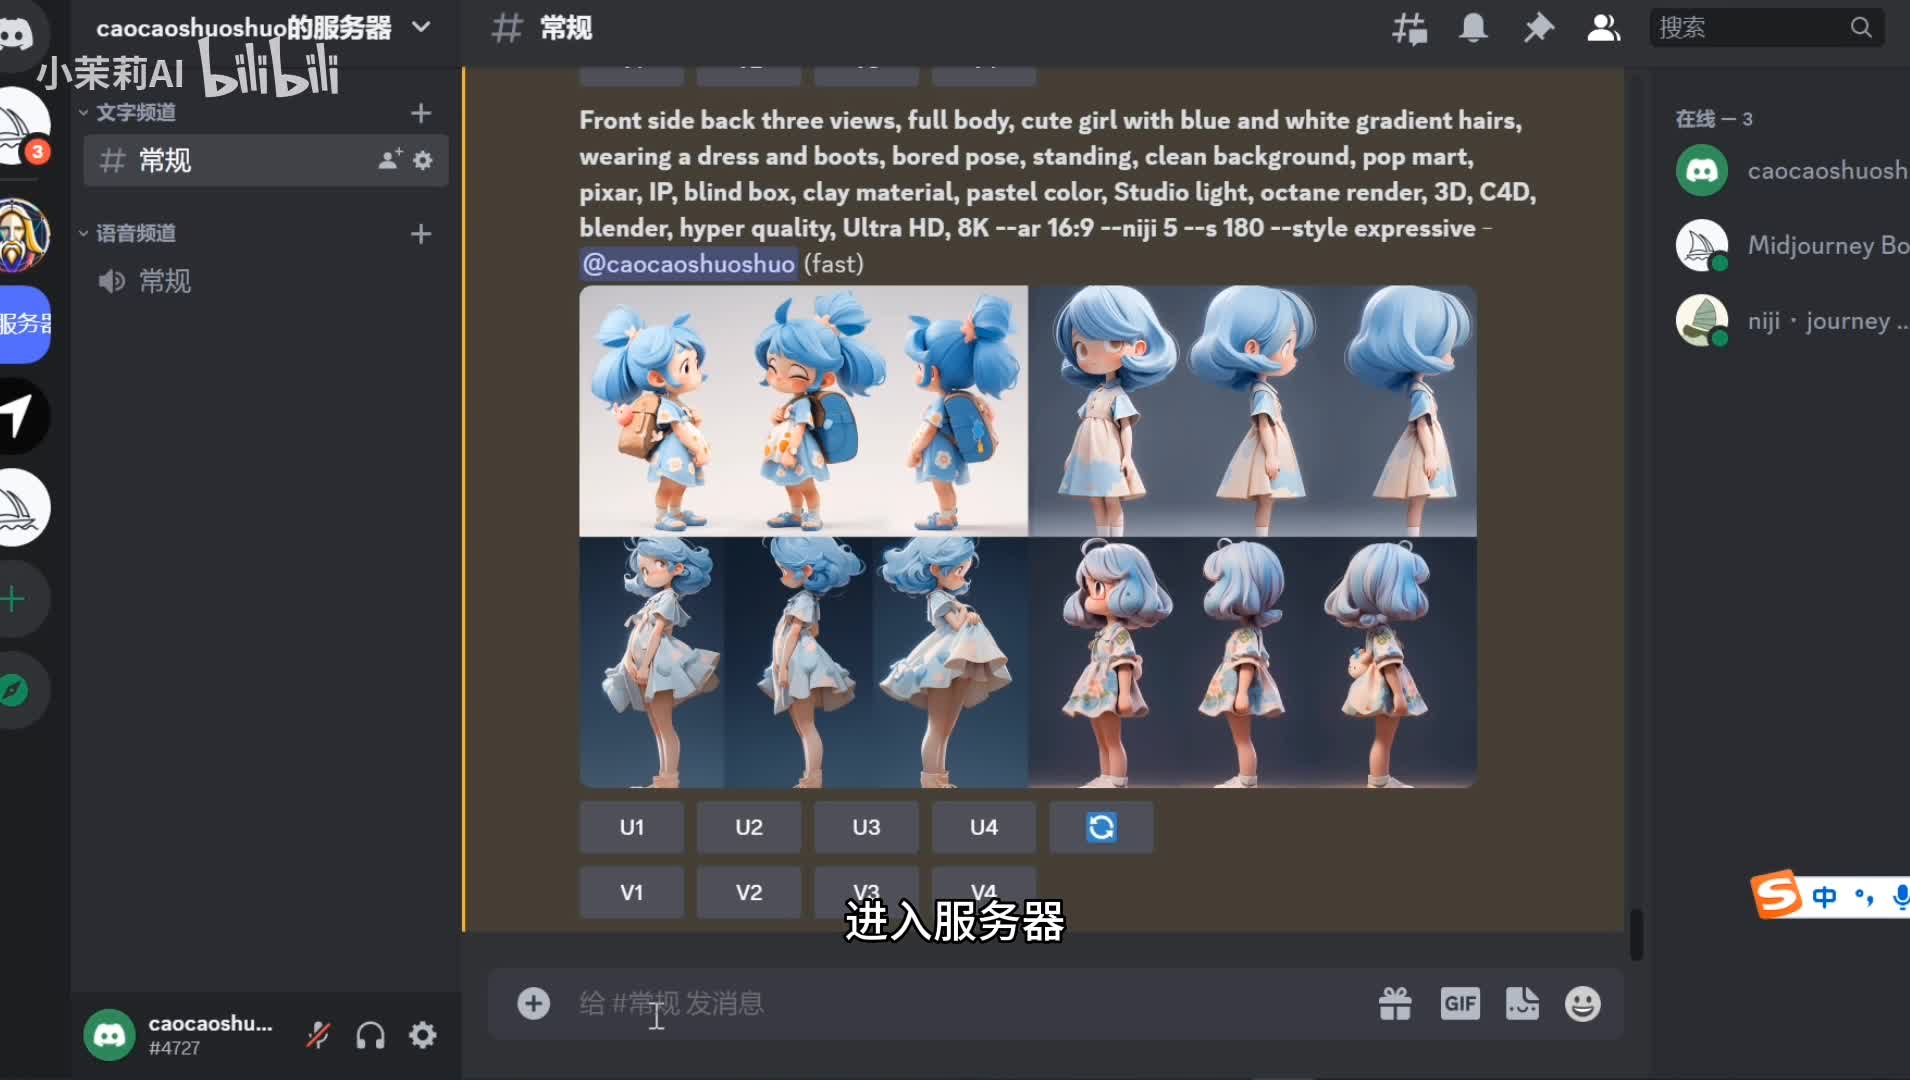Show pinned messages with pin icon
This screenshot has height=1080, width=1910.
coord(1538,28)
